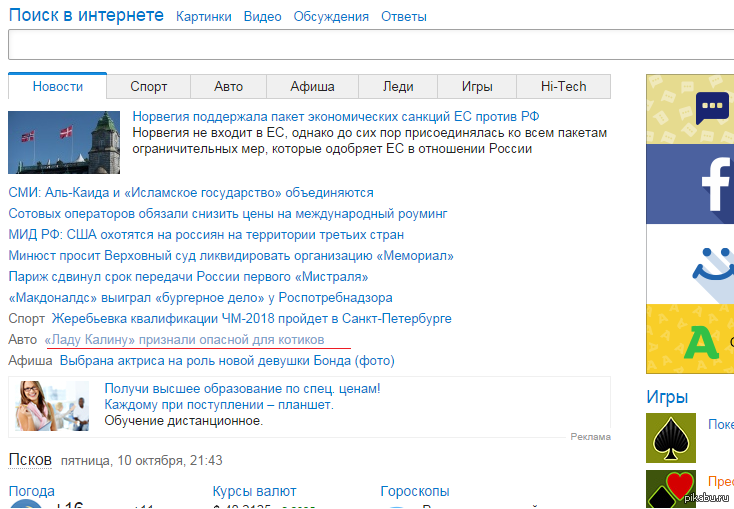
Task: Open the Lada Kalina dangerous for cats headline
Action: [x=197, y=340]
